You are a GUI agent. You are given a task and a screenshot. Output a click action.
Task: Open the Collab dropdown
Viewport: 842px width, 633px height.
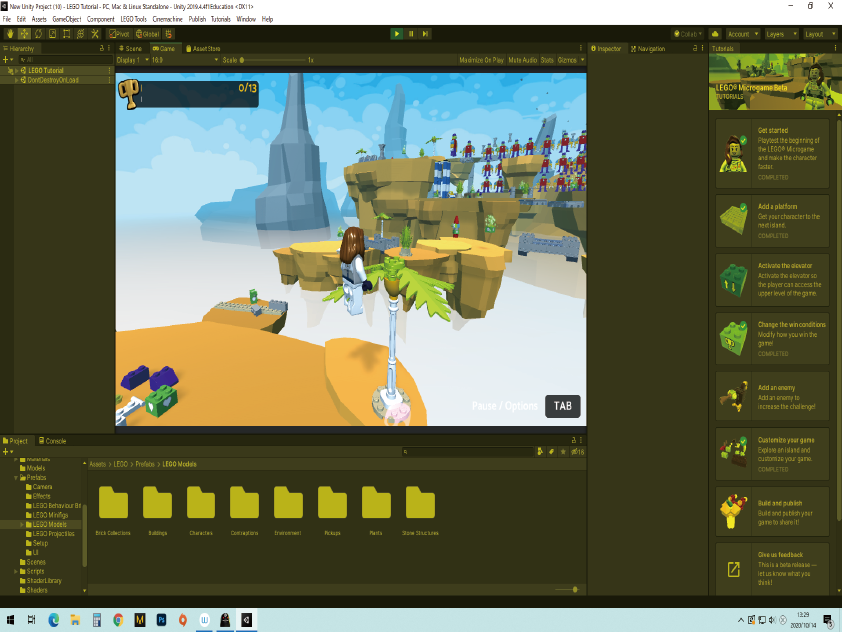click(x=687, y=34)
